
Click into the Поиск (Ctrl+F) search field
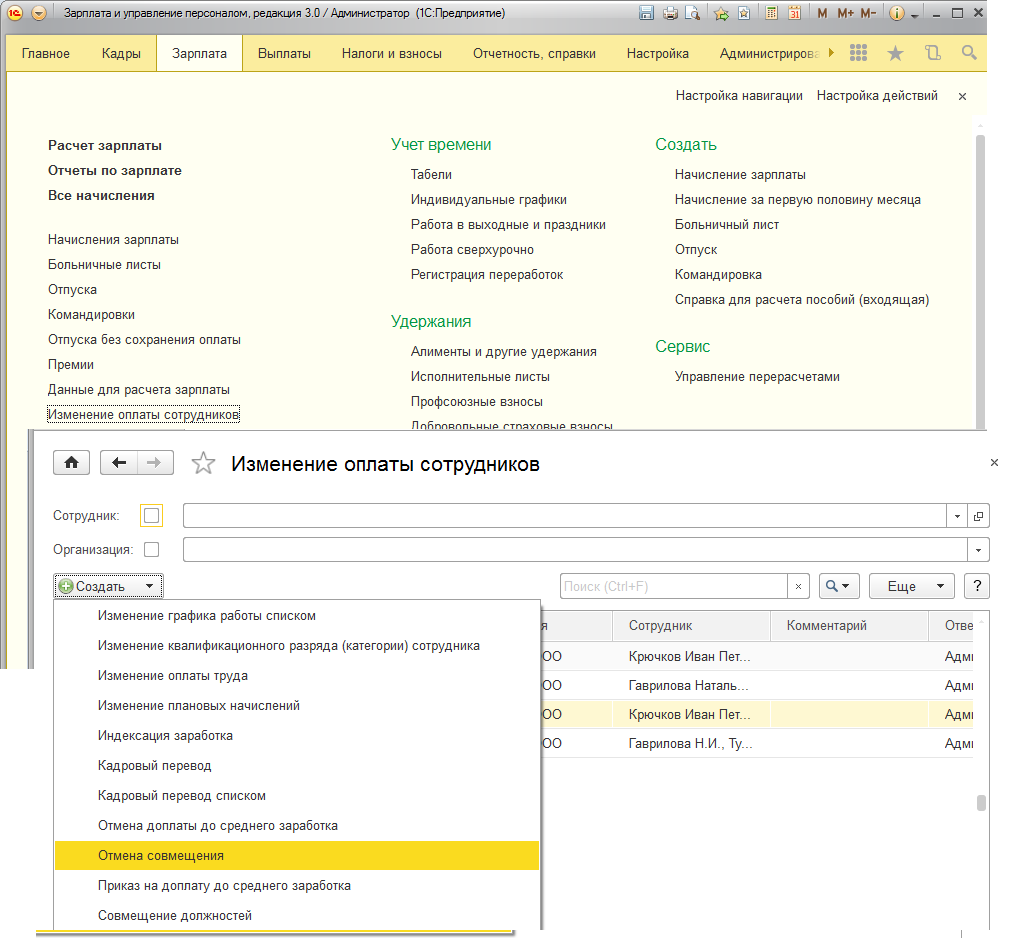(x=674, y=586)
